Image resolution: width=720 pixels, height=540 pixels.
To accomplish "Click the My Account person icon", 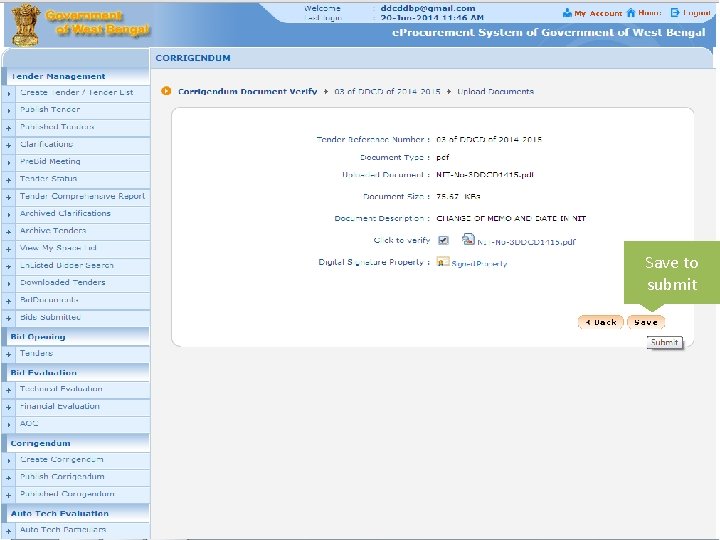I will [567, 13].
